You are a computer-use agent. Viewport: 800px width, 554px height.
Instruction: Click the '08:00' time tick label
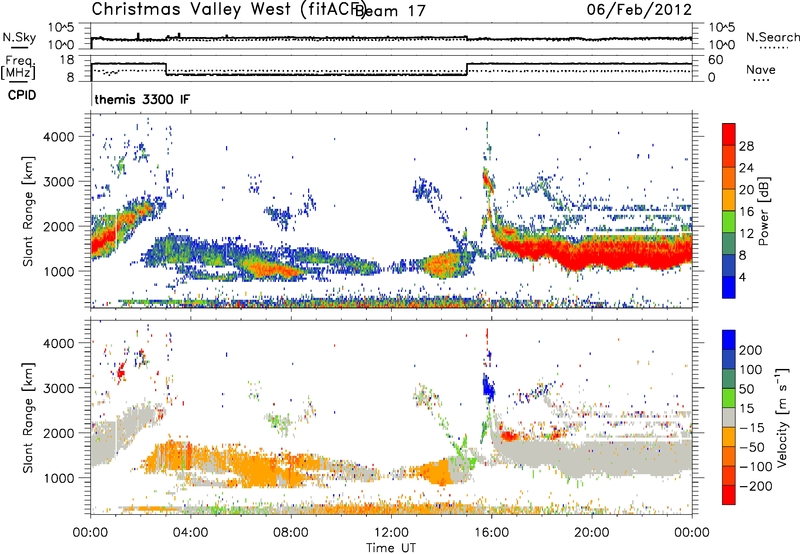point(291,532)
